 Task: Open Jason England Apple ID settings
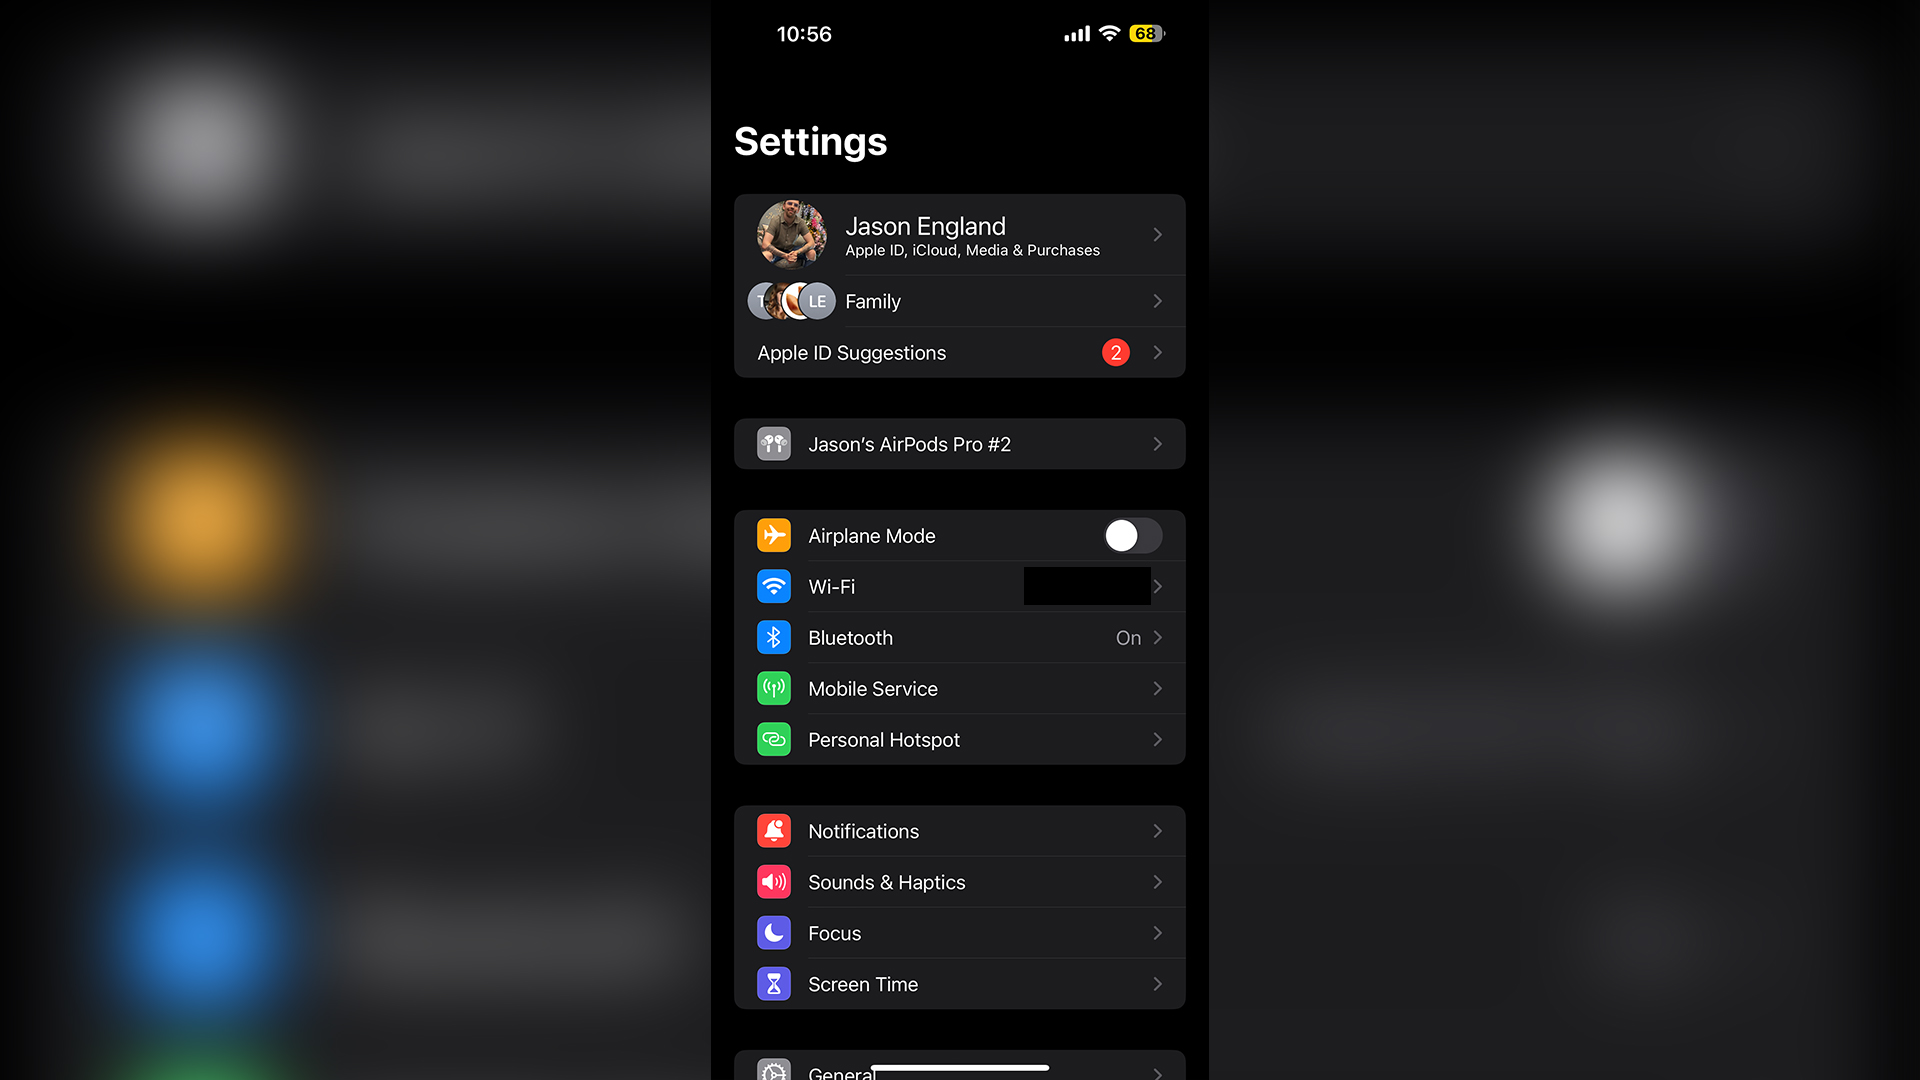[x=959, y=235]
